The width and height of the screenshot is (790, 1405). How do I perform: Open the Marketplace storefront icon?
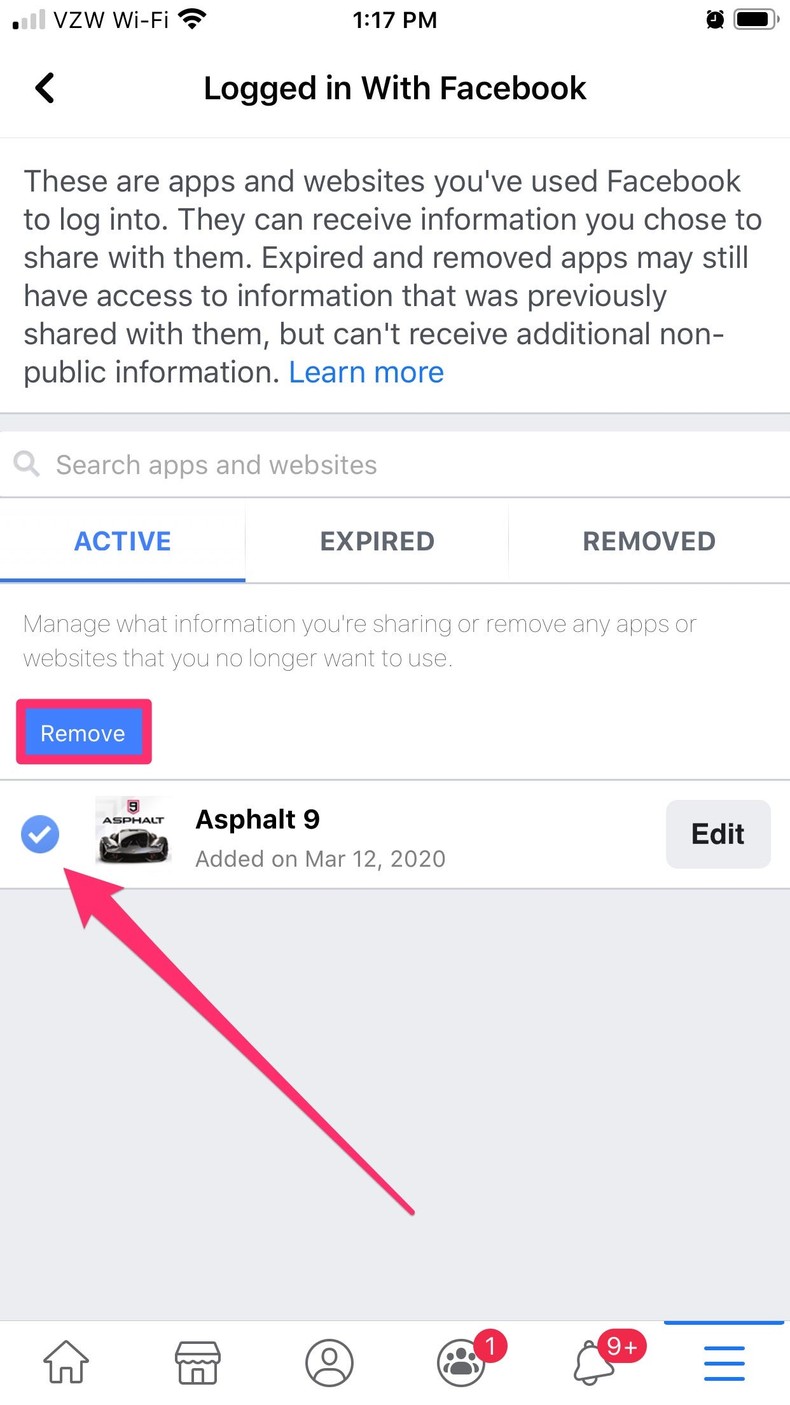tap(197, 1362)
